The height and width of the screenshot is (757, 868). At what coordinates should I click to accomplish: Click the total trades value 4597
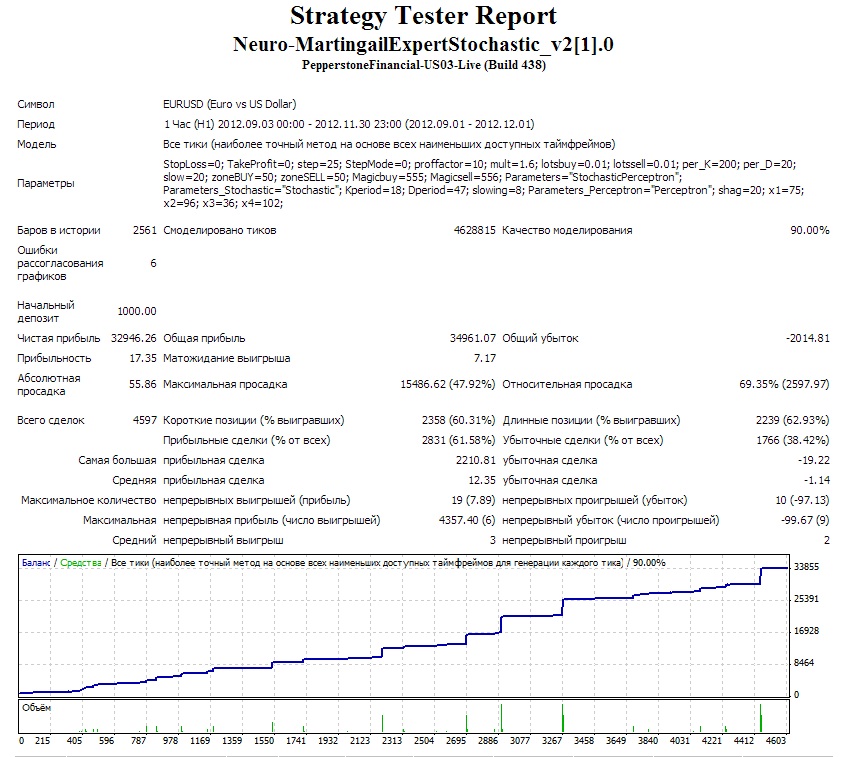[145, 420]
